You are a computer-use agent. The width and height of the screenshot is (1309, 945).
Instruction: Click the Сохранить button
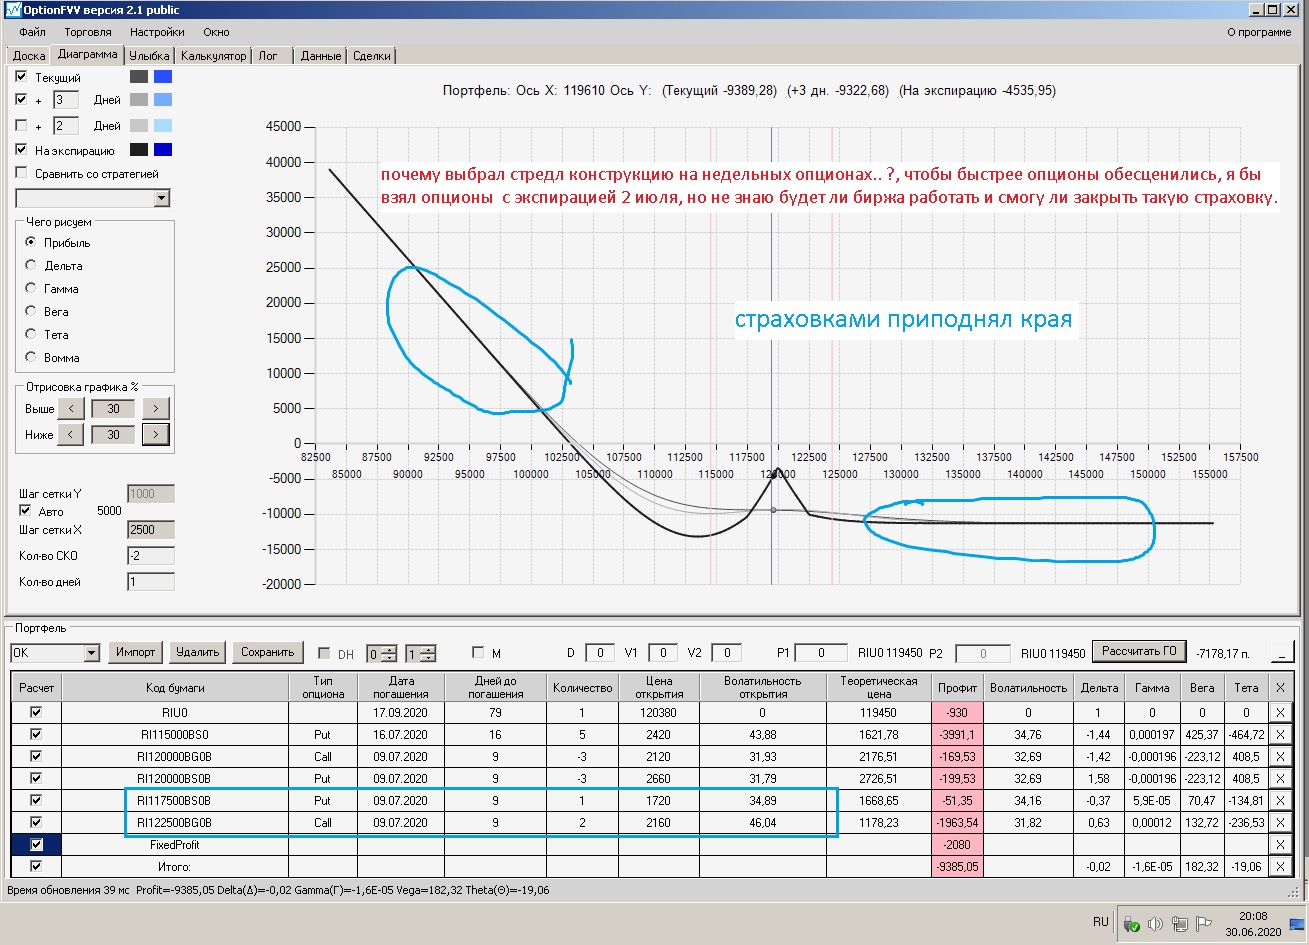pos(269,652)
